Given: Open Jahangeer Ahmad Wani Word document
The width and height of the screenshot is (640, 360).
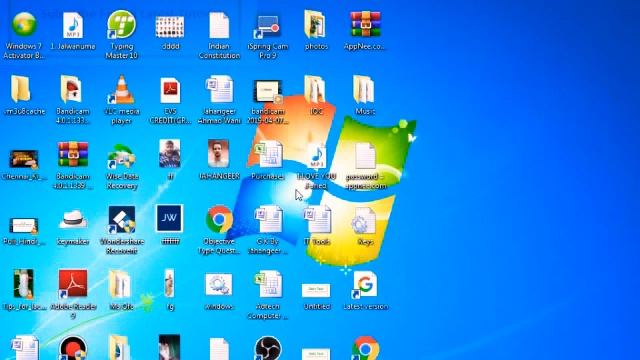Looking at the screenshot, I should [219, 89].
